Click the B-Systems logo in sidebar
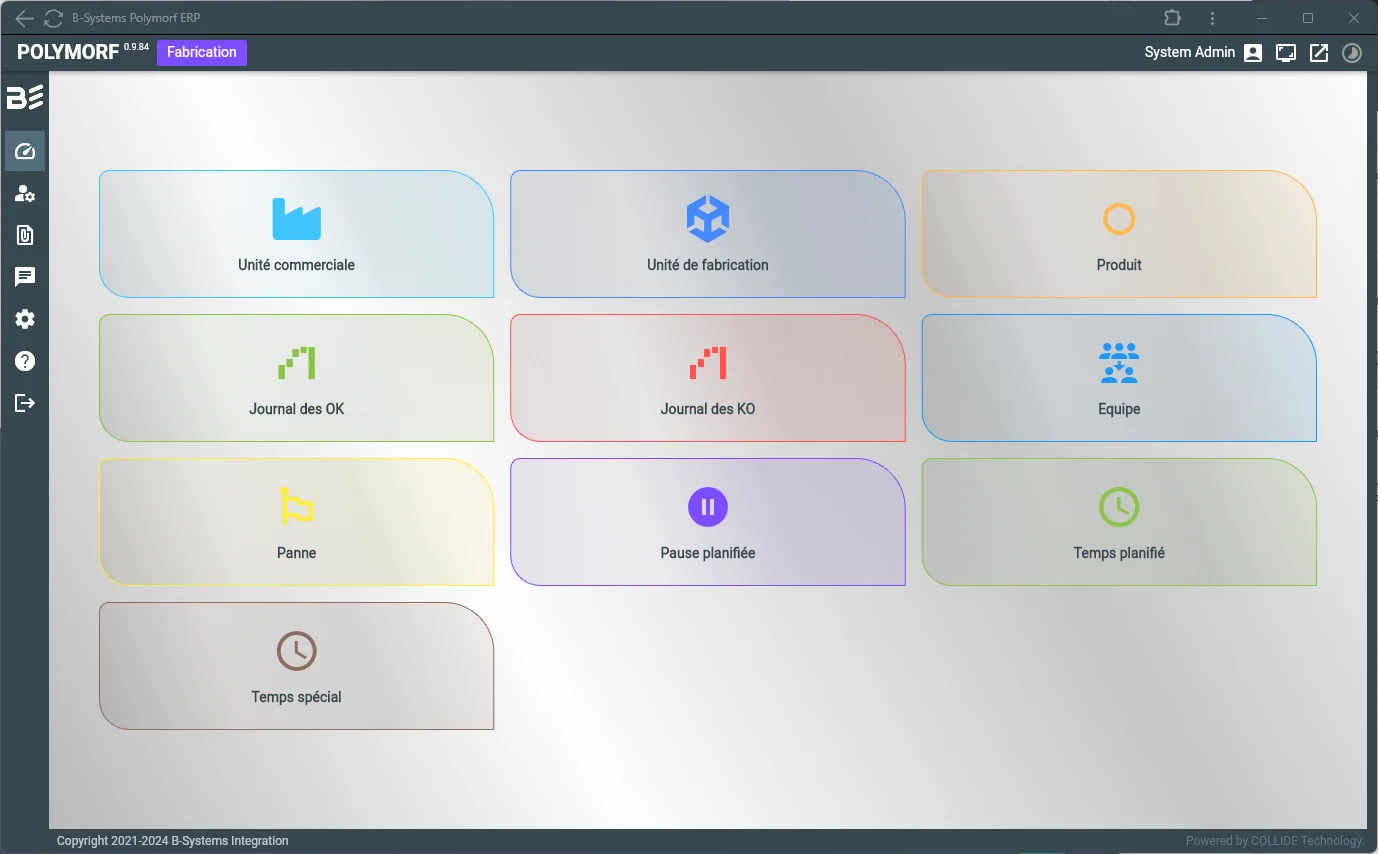Viewport: 1378px width, 854px height. point(25,97)
